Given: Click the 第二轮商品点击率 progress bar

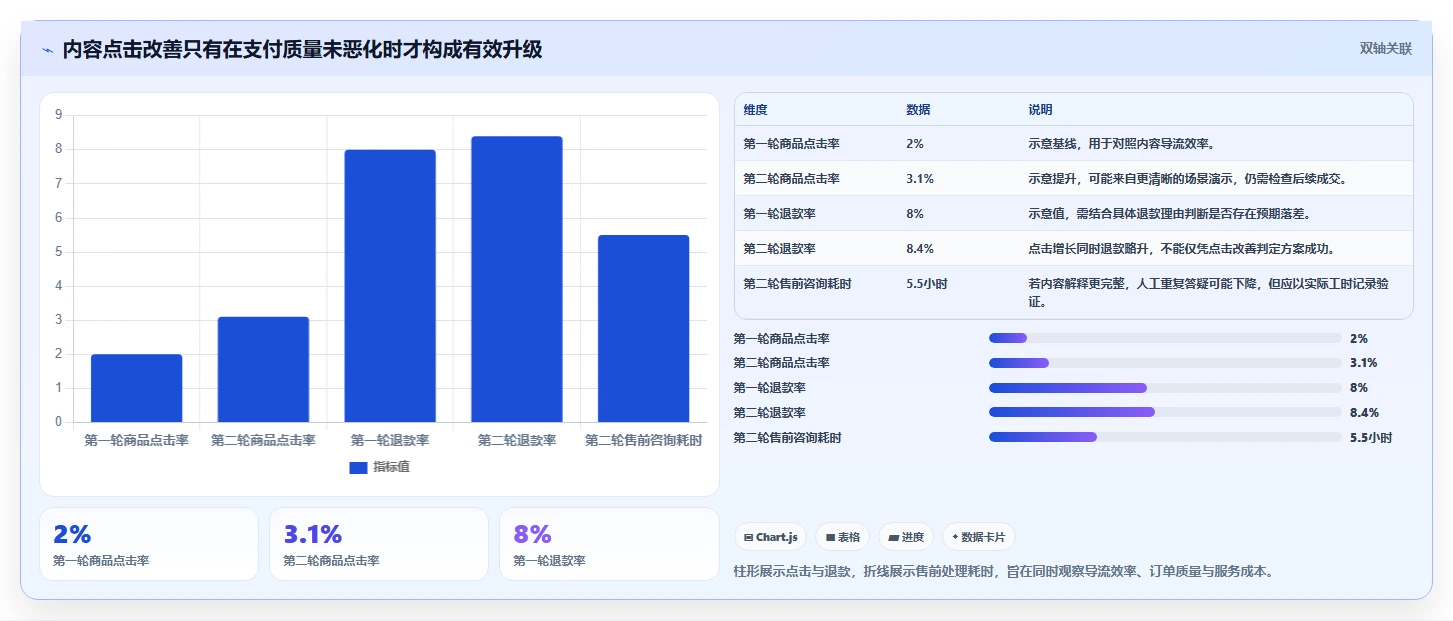Looking at the screenshot, I should (1165, 363).
